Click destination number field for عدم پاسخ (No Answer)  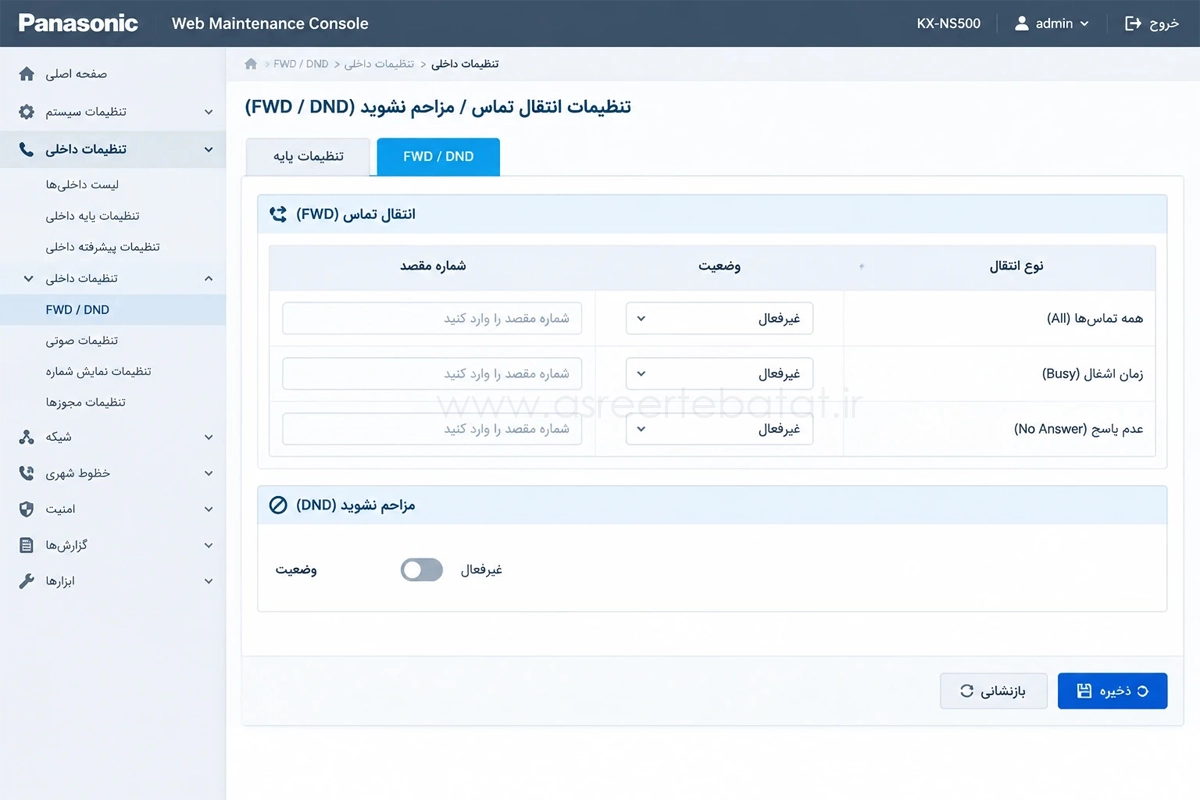point(432,429)
